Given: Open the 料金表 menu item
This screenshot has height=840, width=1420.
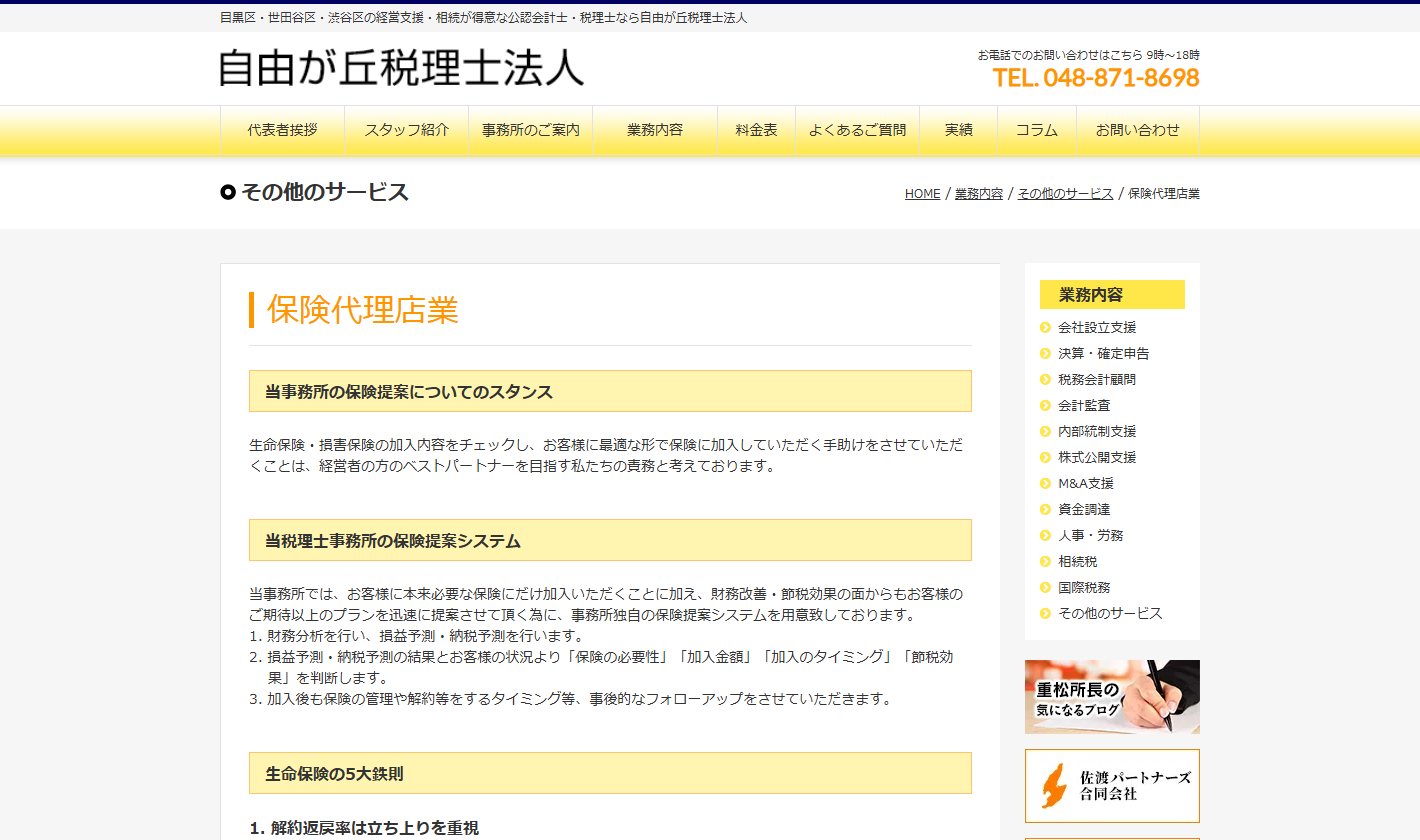Looking at the screenshot, I should pyautogui.click(x=756, y=130).
